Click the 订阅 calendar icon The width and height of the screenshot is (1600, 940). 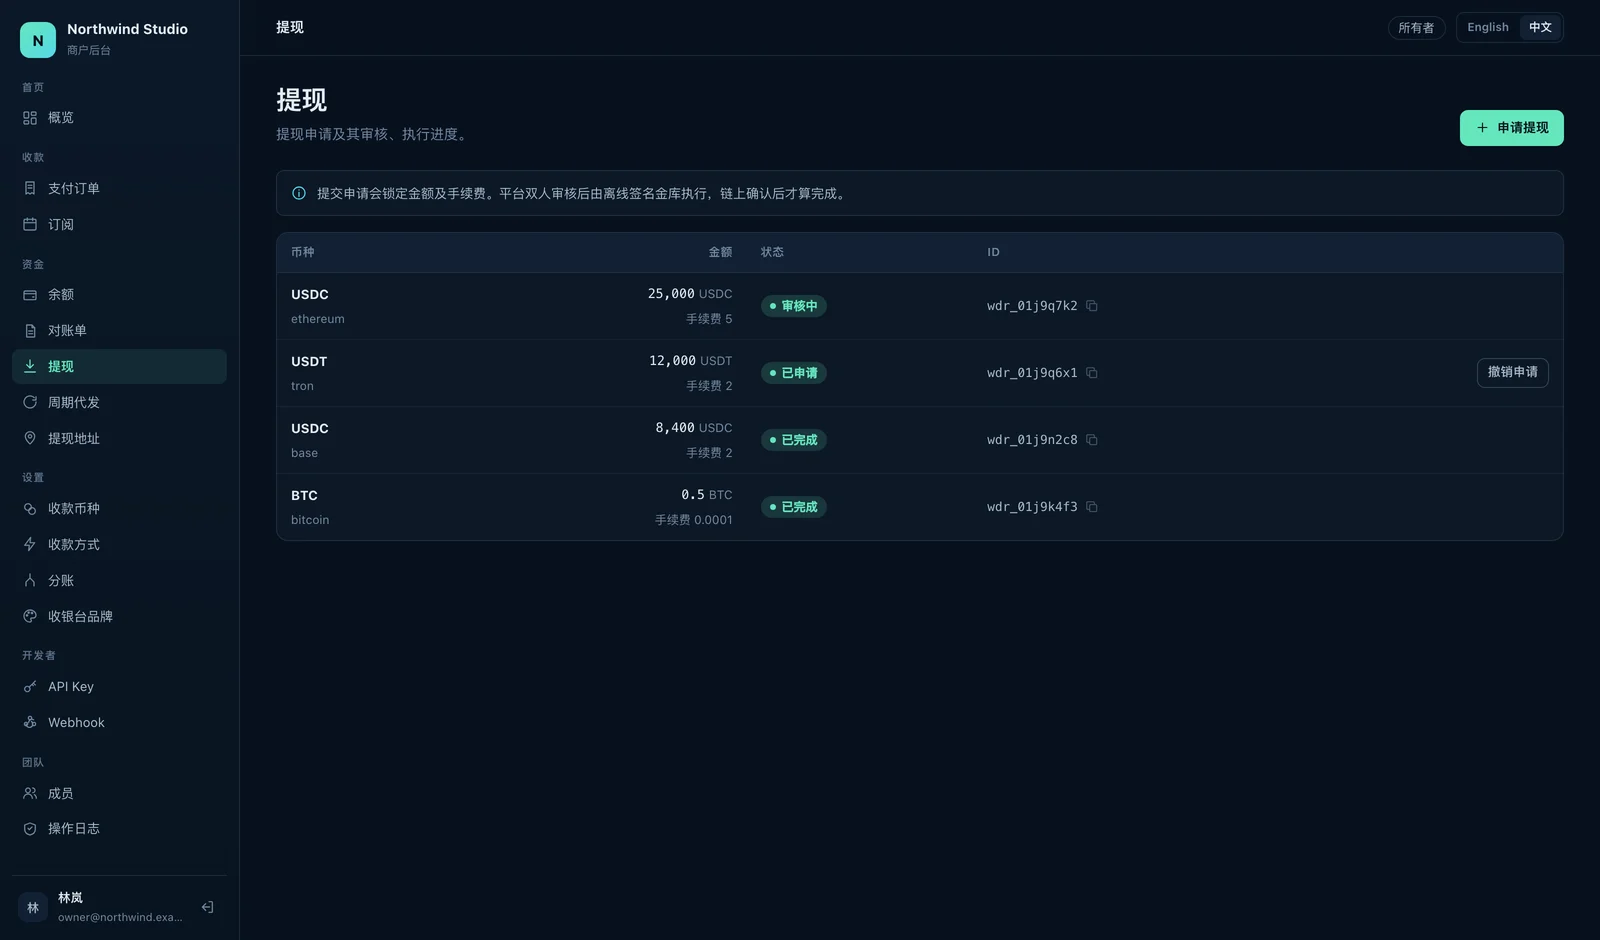(x=30, y=224)
